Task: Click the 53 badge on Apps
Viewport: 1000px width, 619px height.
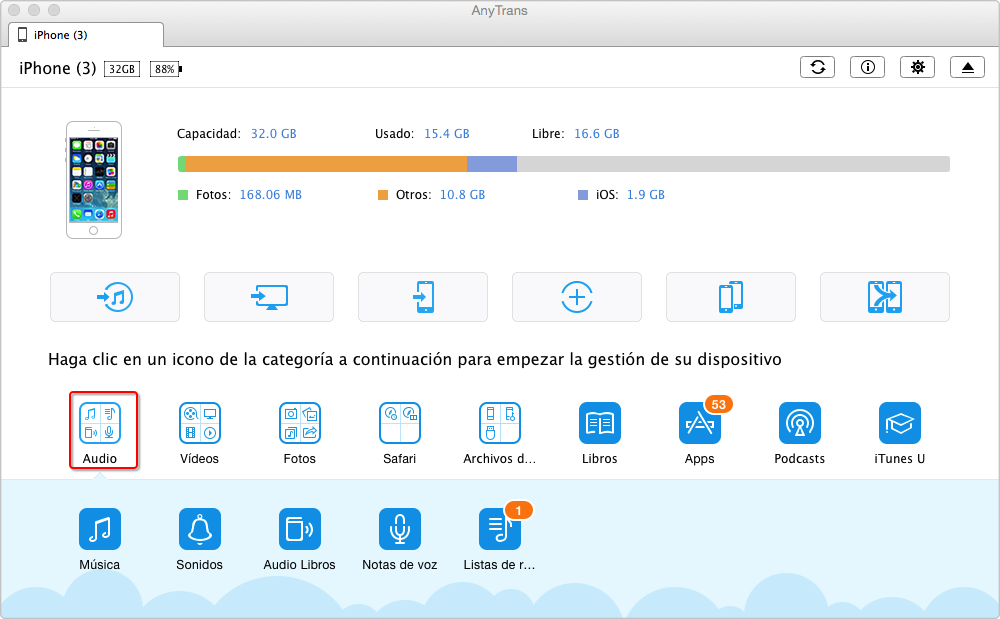Action: click(x=719, y=405)
